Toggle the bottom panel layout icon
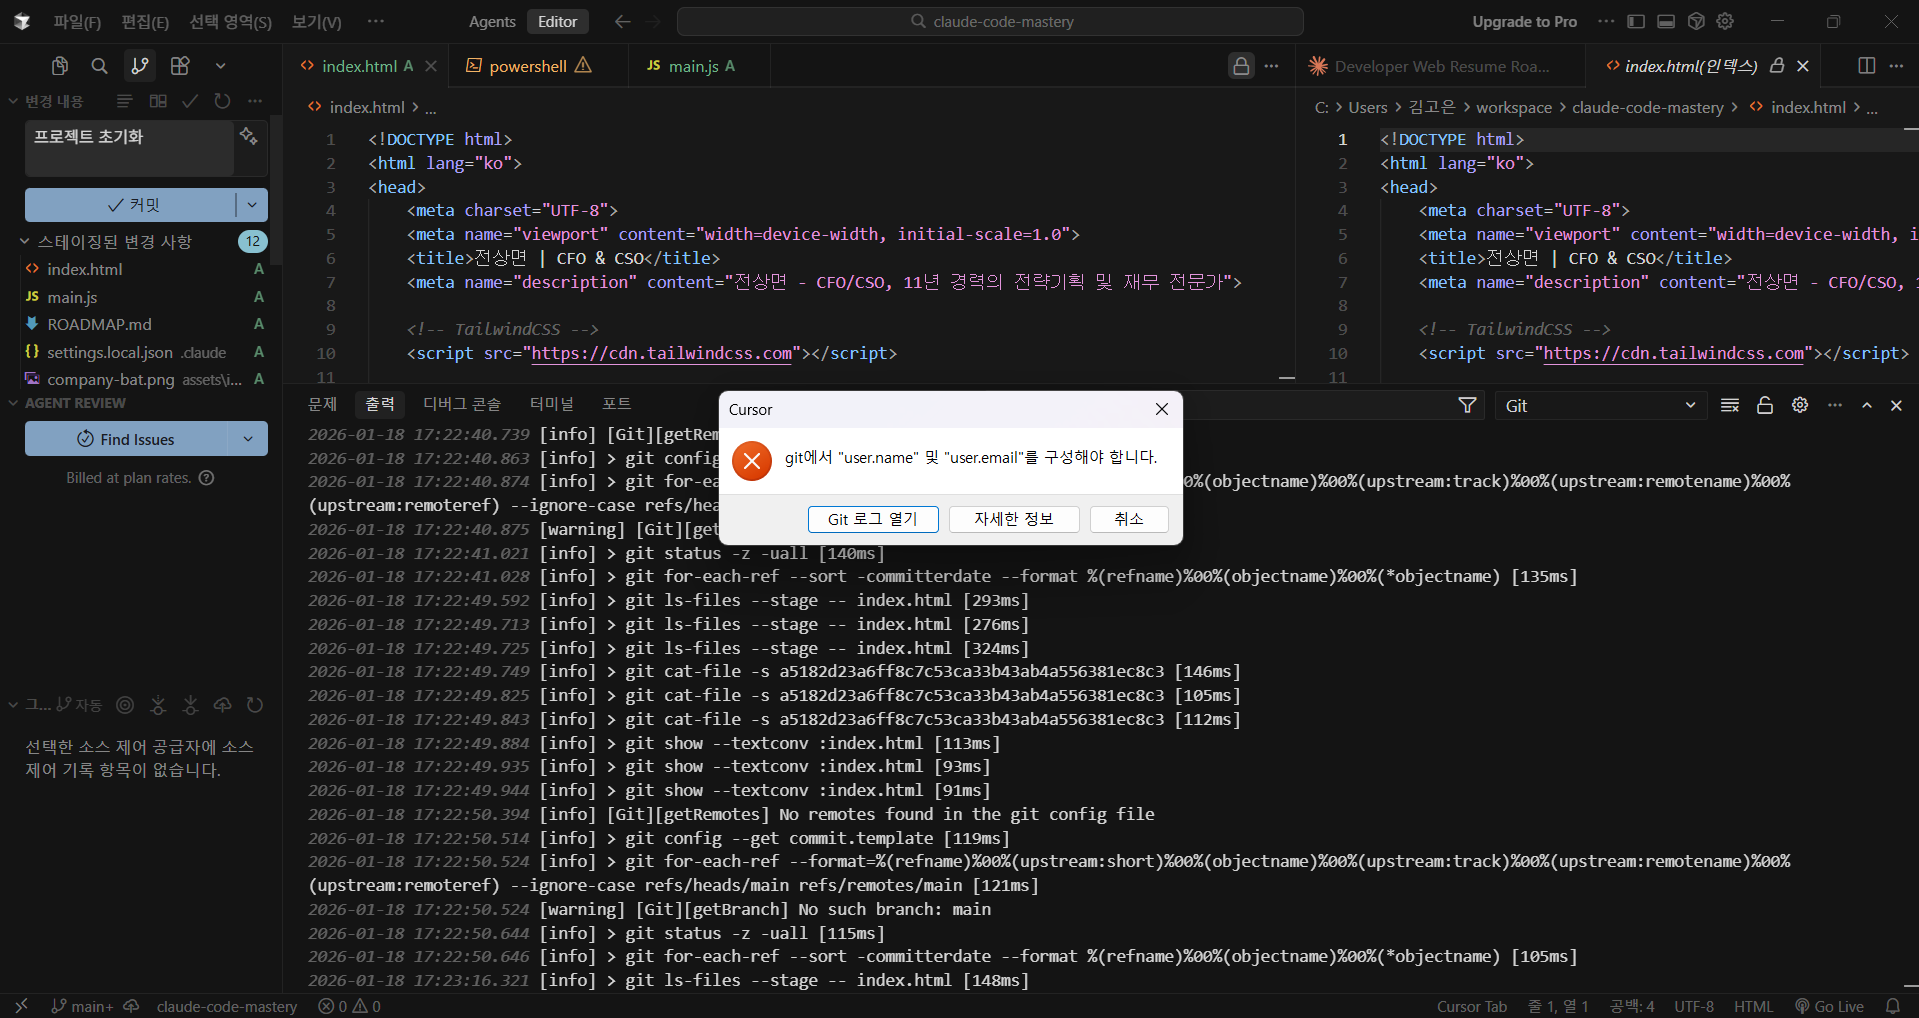The height and width of the screenshot is (1018, 1919). pos(1666,21)
